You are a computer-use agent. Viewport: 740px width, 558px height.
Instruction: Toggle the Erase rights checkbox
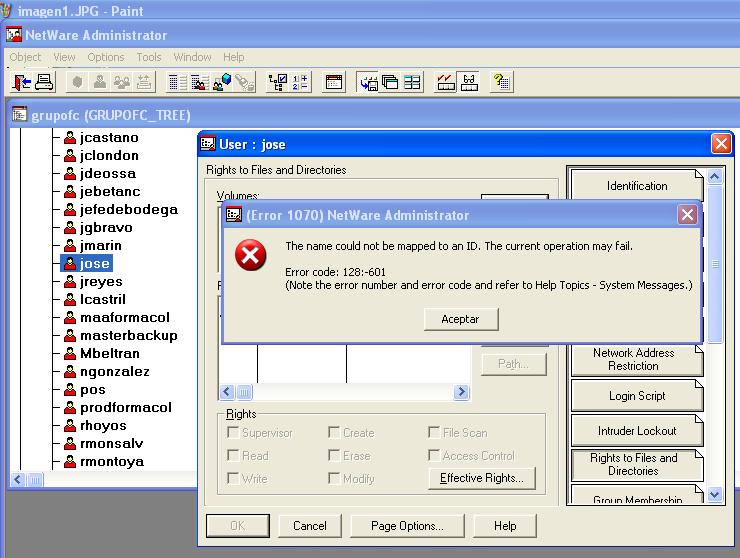coord(334,455)
